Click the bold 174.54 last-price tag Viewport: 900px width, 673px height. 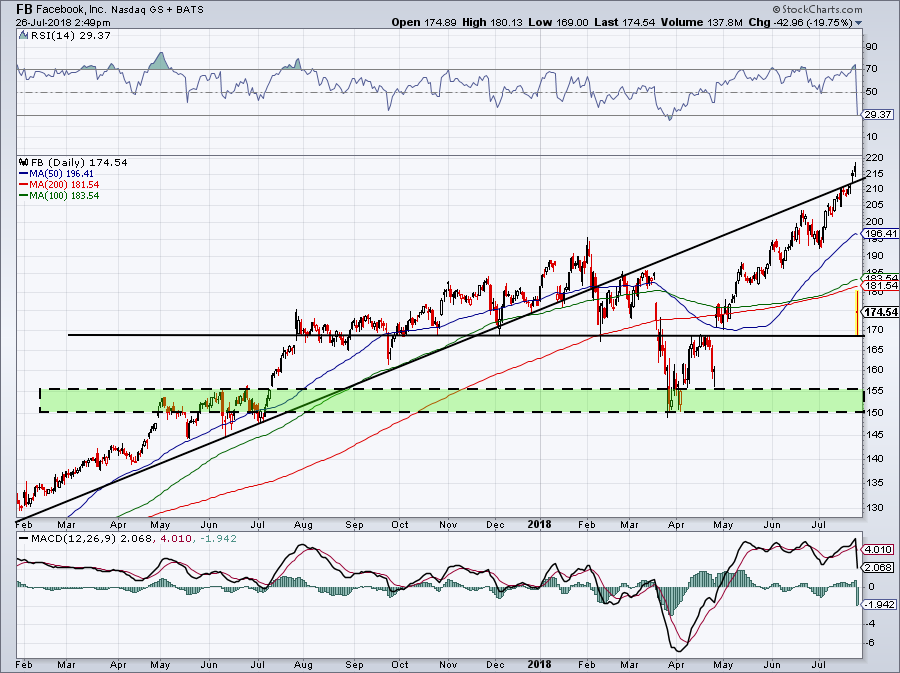[880, 312]
